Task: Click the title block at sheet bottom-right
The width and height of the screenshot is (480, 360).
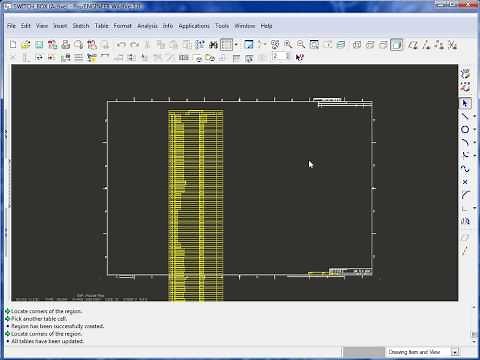Action: [350, 272]
